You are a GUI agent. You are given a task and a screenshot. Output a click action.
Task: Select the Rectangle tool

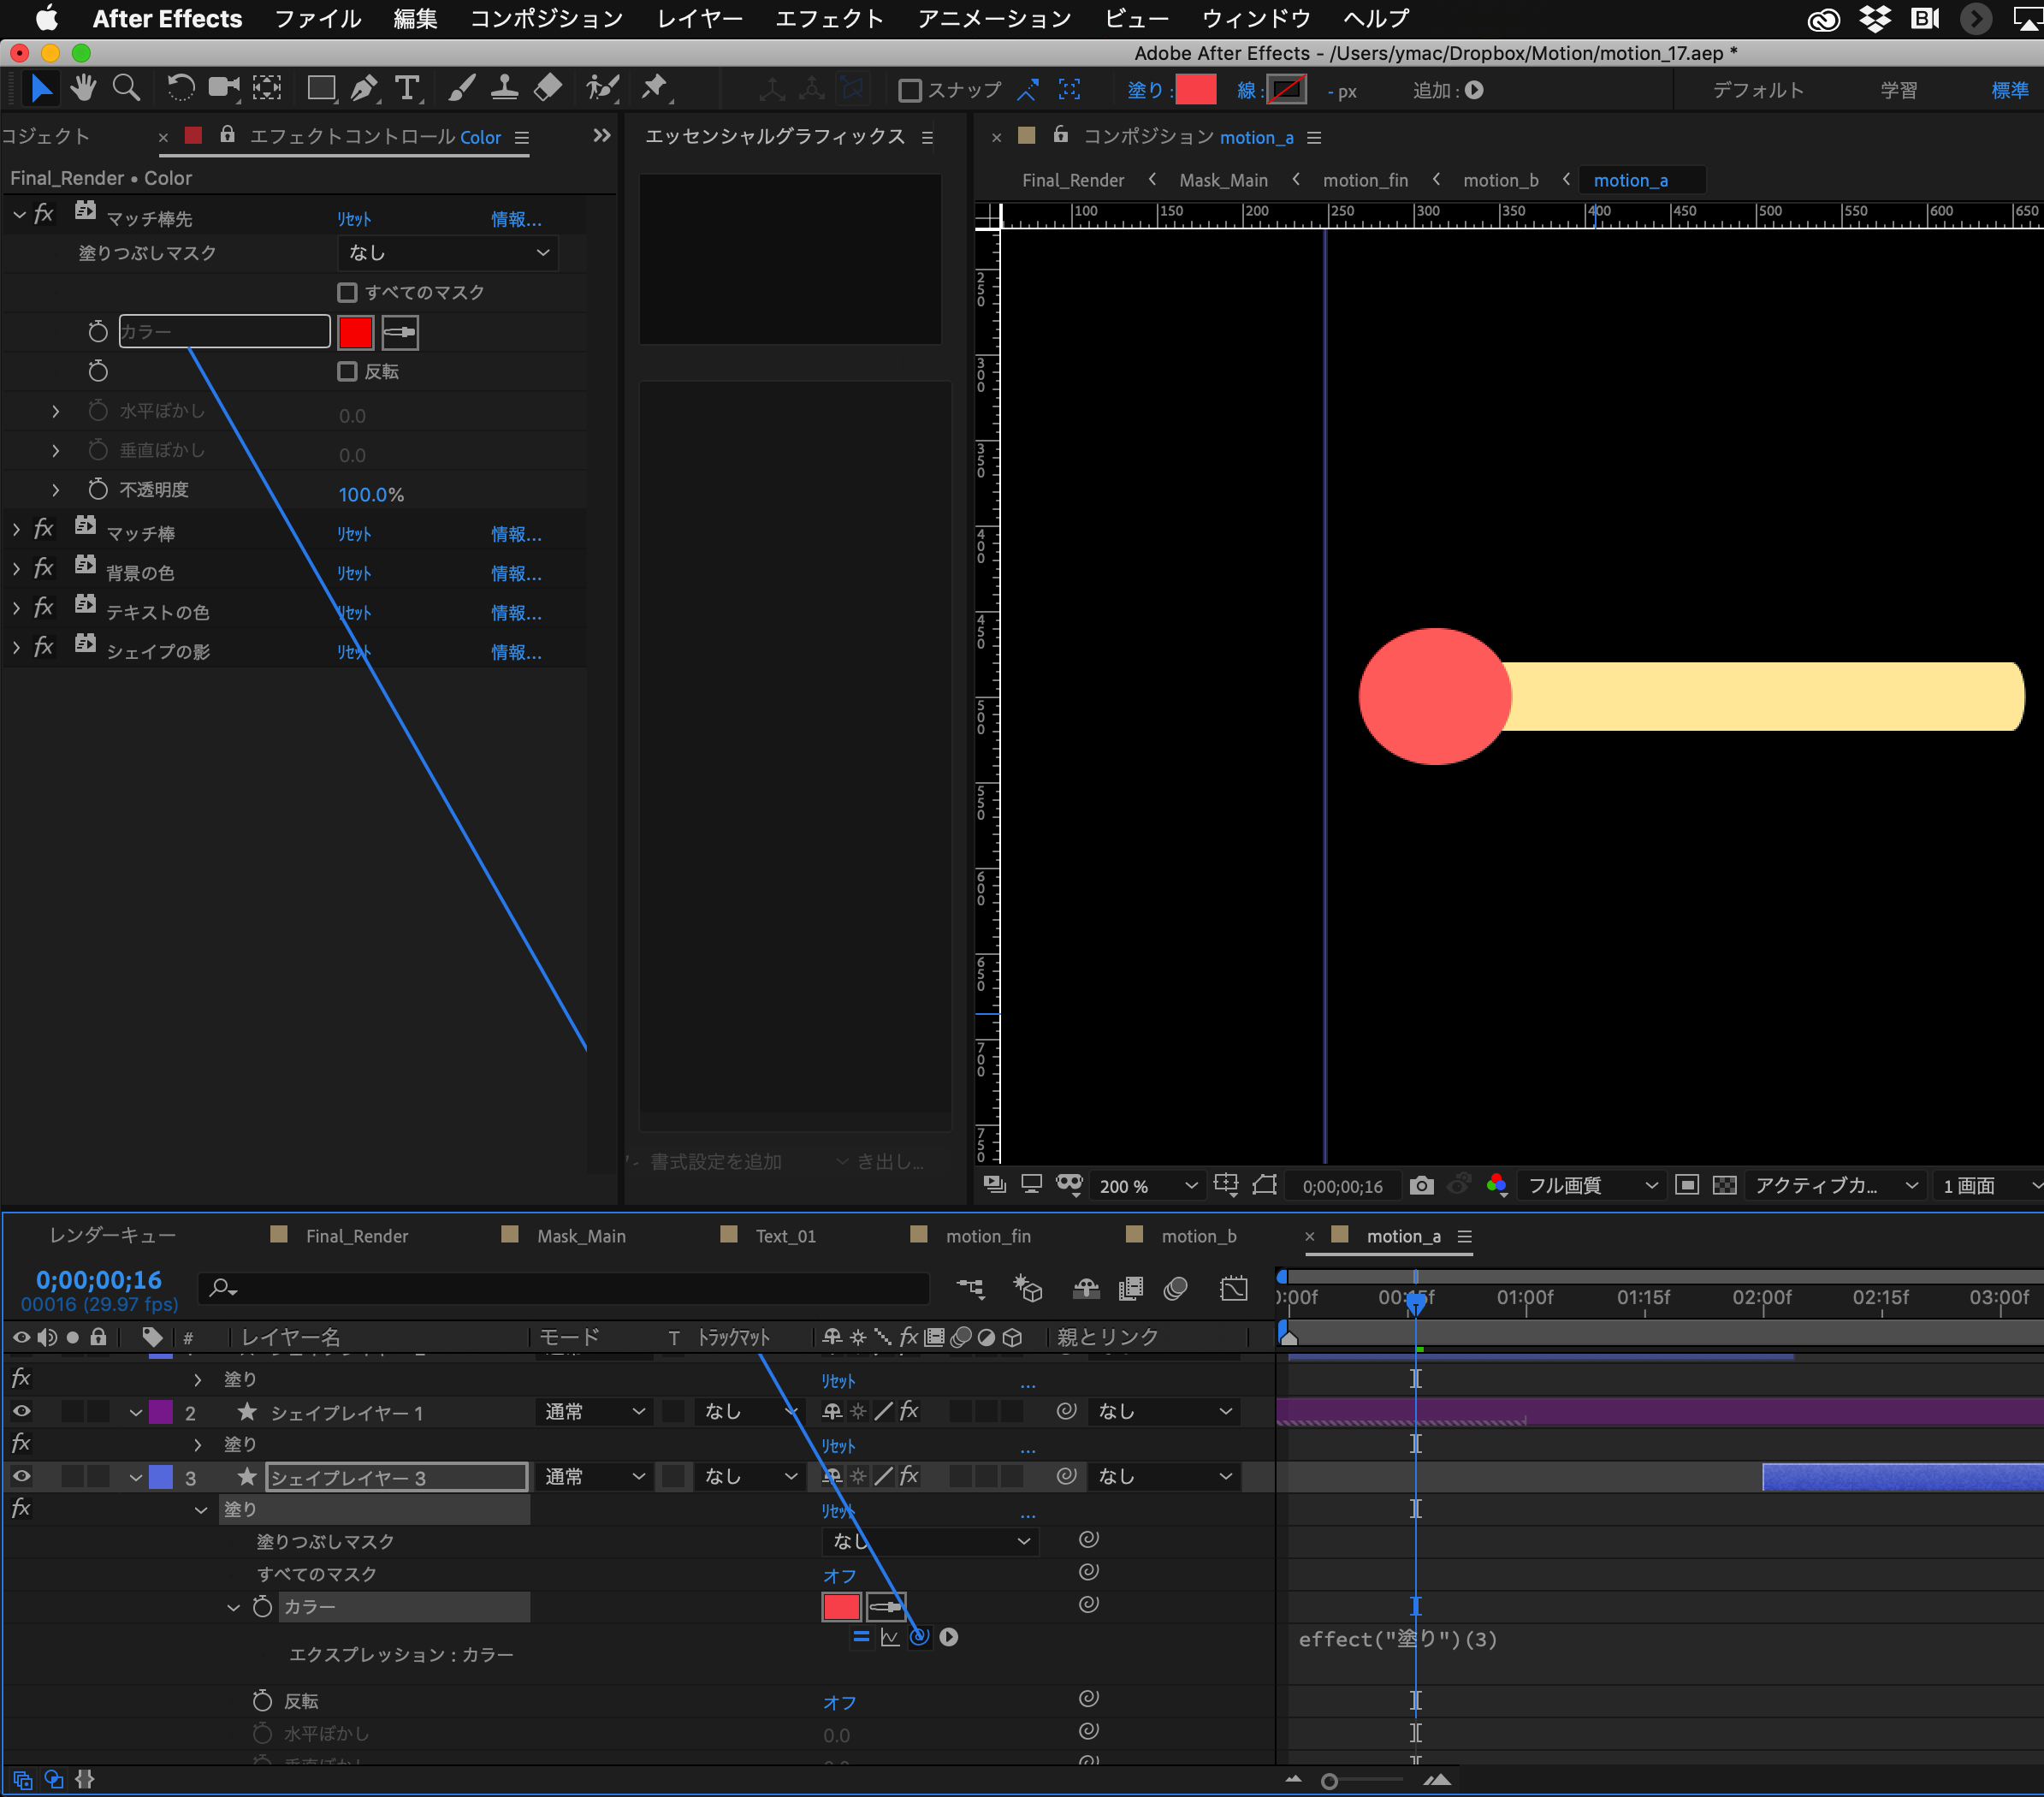[322, 88]
